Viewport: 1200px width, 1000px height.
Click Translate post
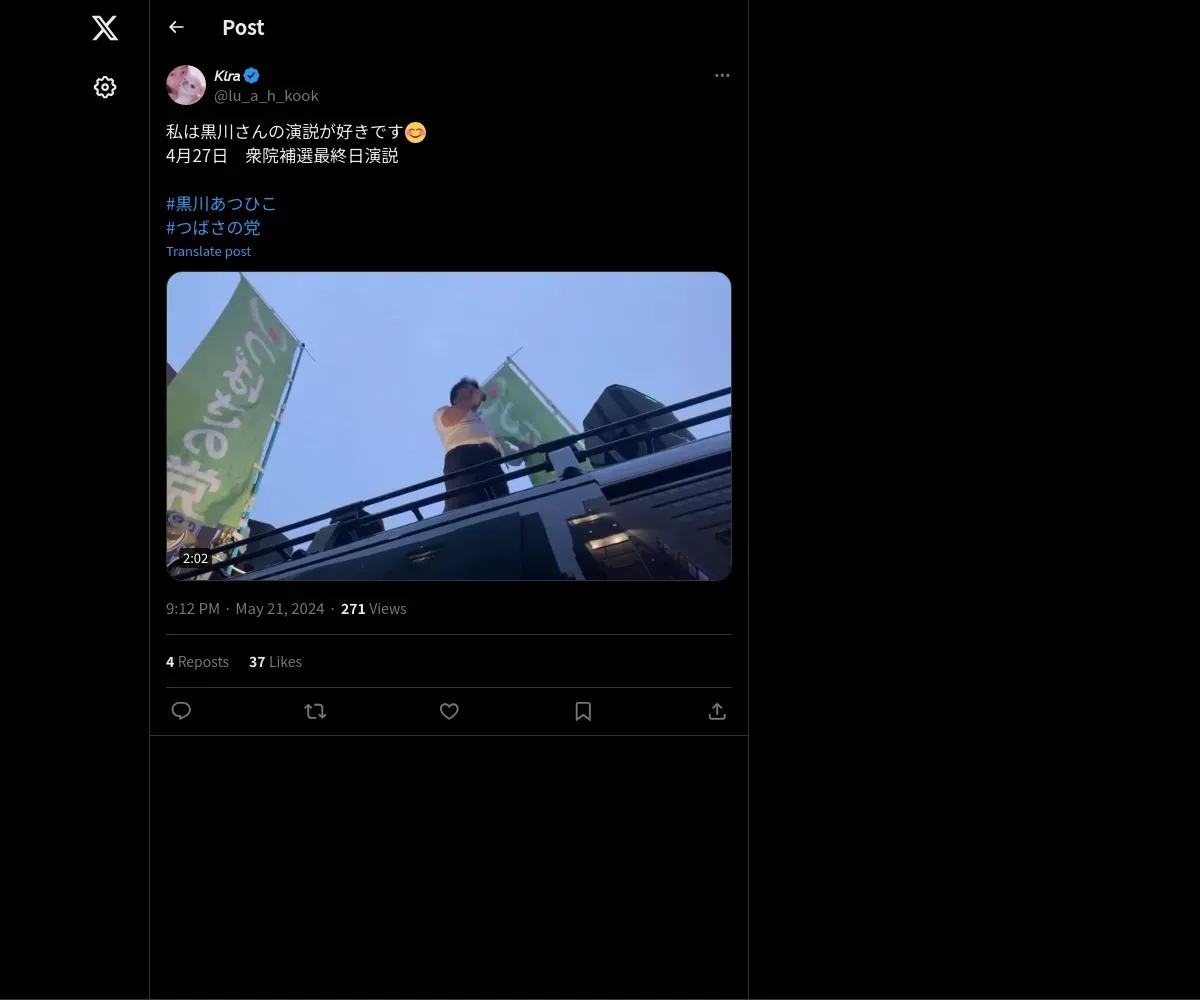pyautogui.click(x=208, y=251)
